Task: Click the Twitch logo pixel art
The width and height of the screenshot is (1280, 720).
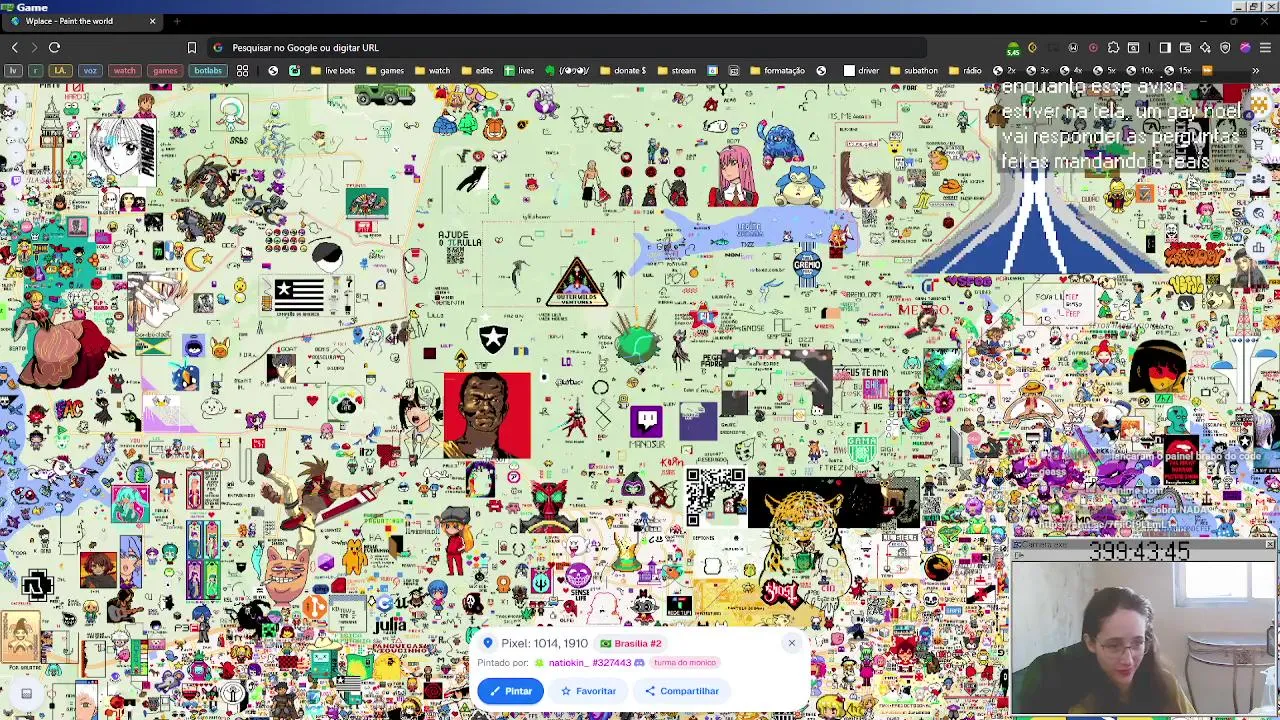Action: pyautogui.click(x=646, y=420)
